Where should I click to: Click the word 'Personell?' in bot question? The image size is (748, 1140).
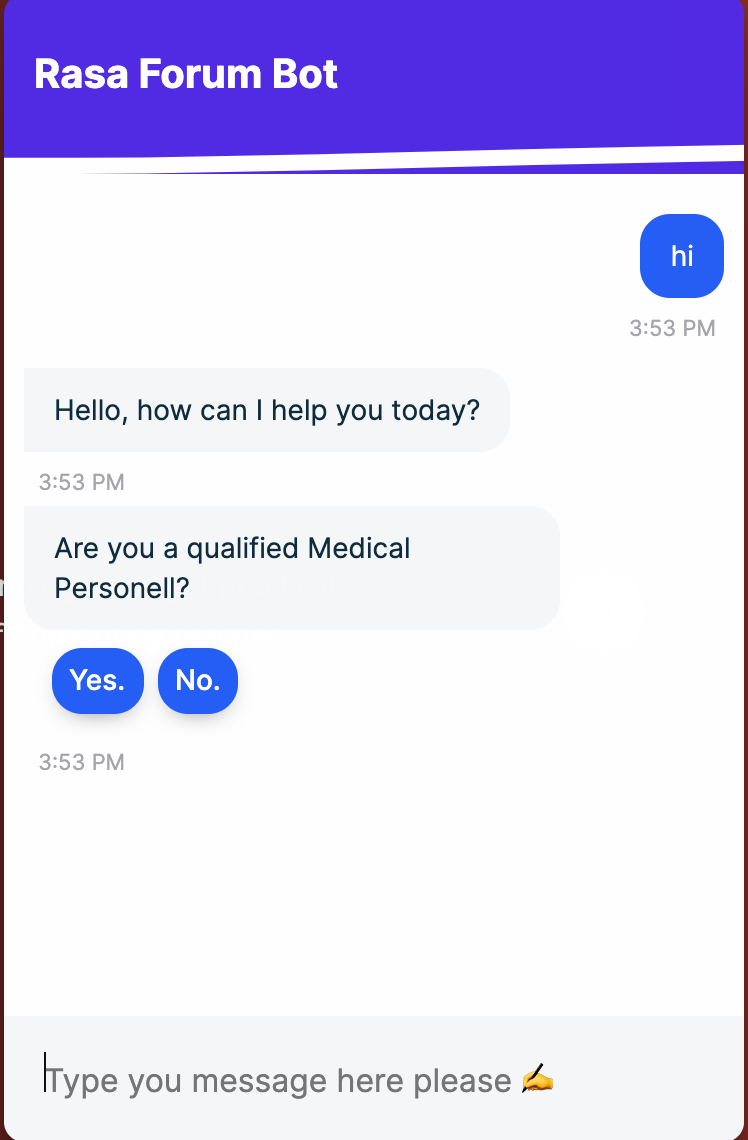click(122, 587)
